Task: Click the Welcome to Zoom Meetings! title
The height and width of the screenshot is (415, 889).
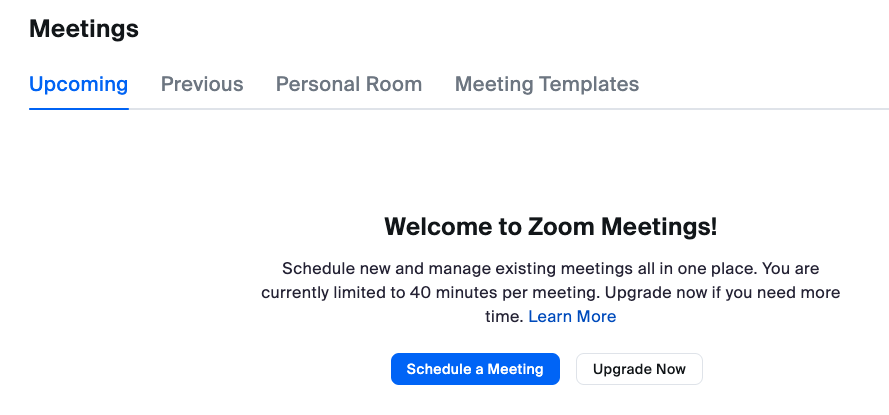Action: click(x=550, y=227)
